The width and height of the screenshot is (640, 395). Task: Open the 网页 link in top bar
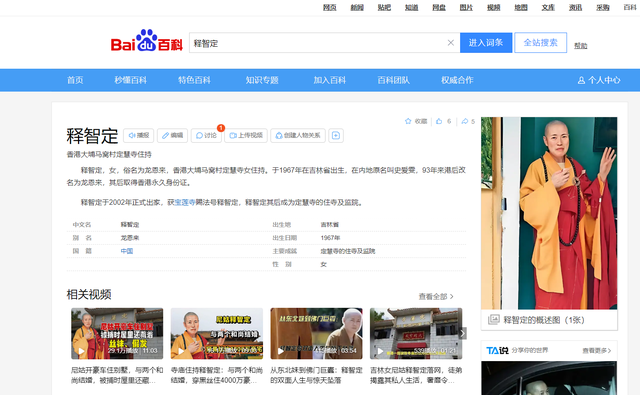click(329, 7)
